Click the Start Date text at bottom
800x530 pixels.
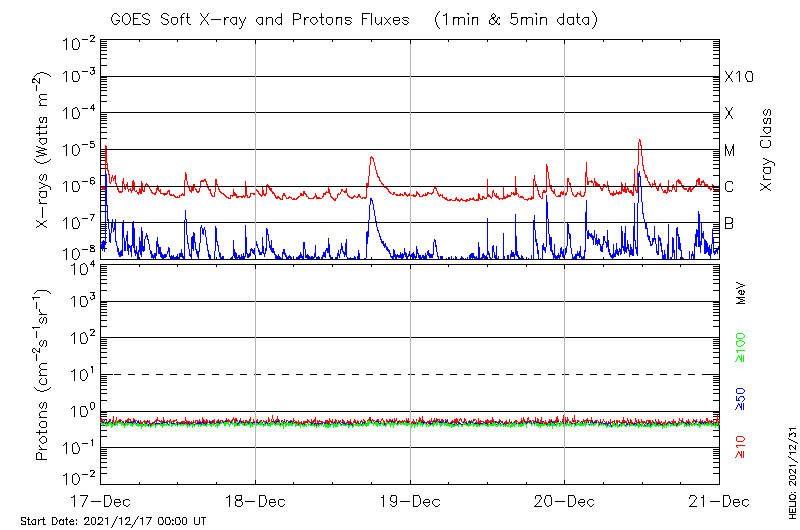tap(113, 521)
